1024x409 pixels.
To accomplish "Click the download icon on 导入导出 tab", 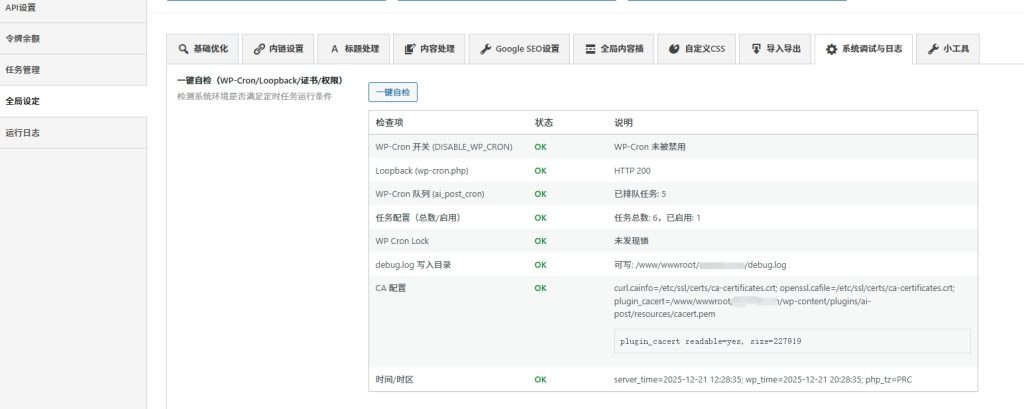I will [x=756, y=49].
